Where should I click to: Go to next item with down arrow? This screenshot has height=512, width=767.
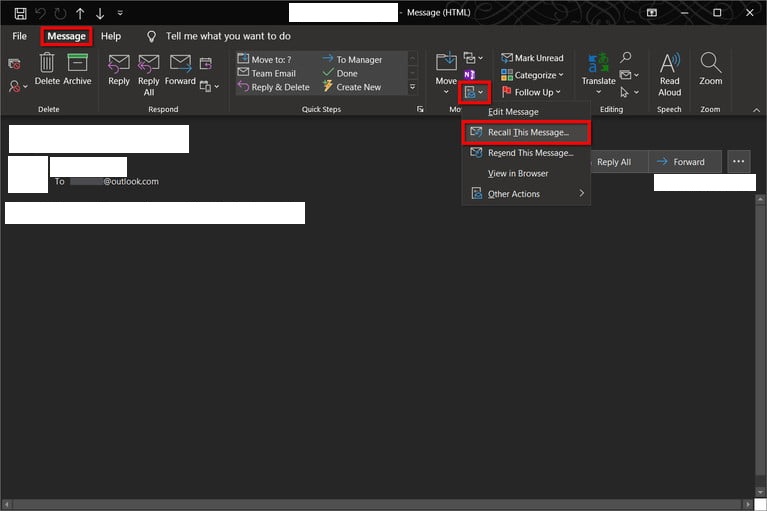tap(100, 13)
